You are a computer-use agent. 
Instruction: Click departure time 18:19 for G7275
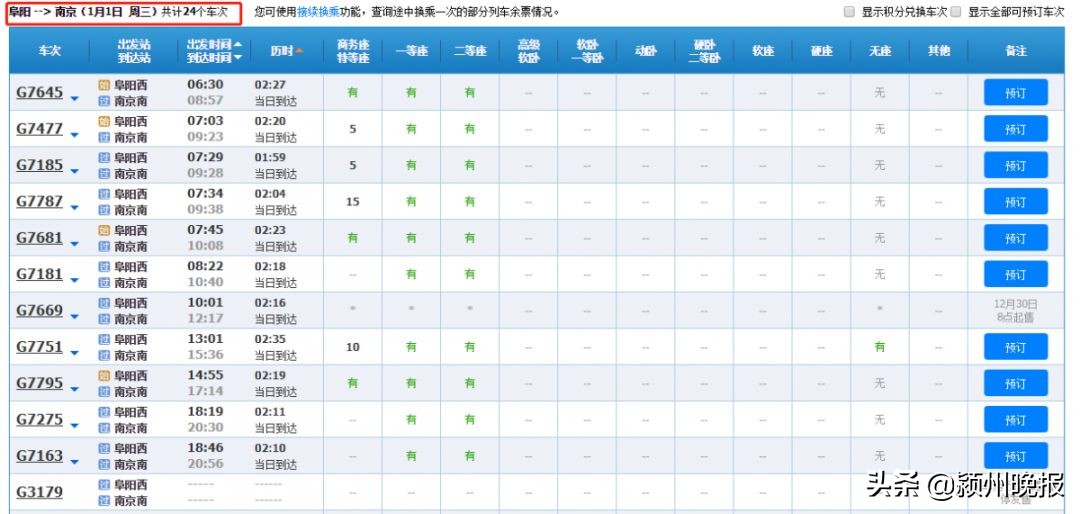pyautogui.click(x=205, y=411)
